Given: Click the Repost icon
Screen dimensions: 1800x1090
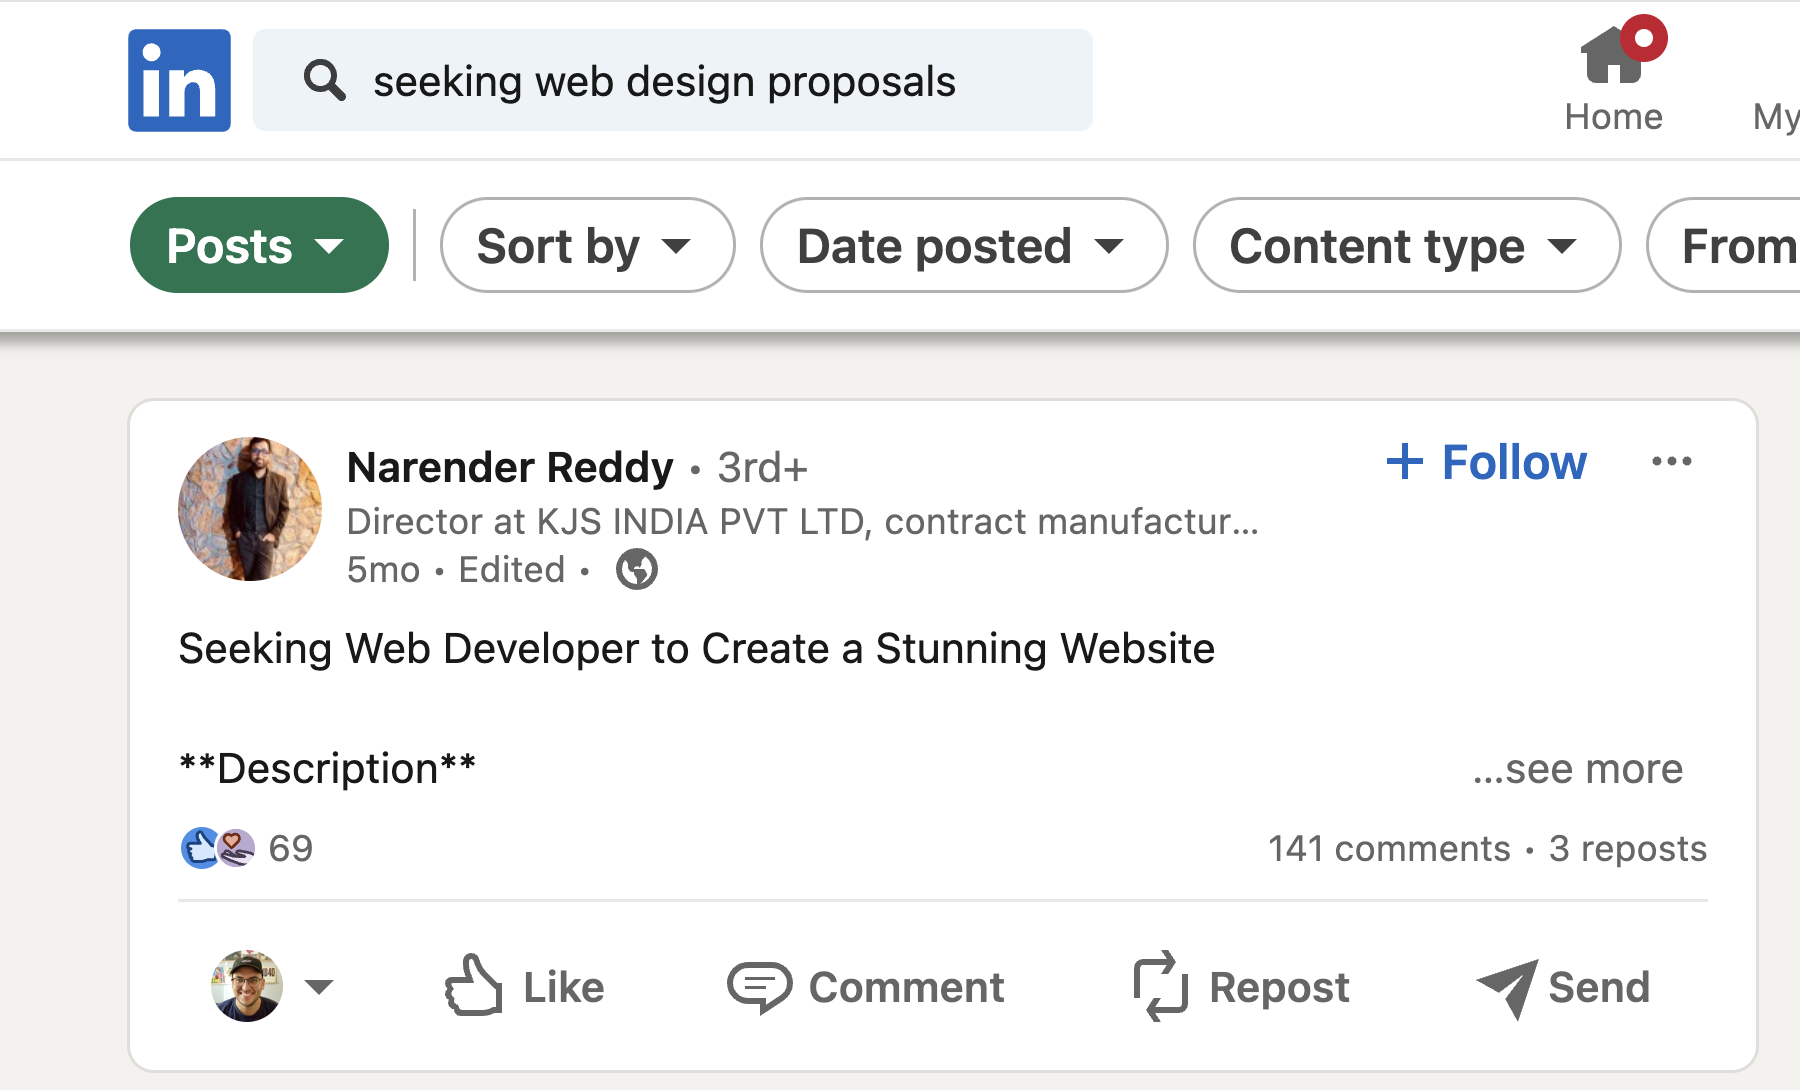Looking at the screenshot, I should coord(1160,985).
